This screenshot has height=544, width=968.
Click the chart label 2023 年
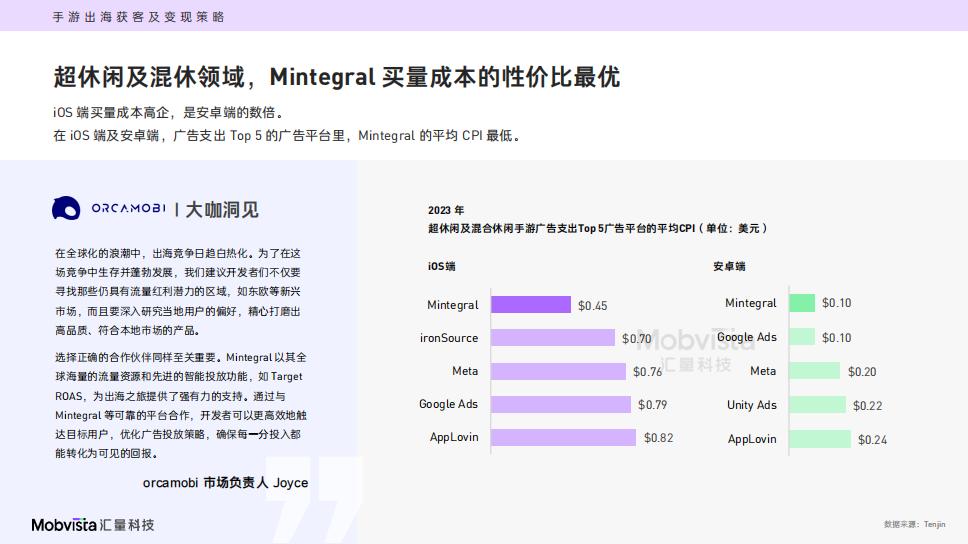click(x=446, y=211)
